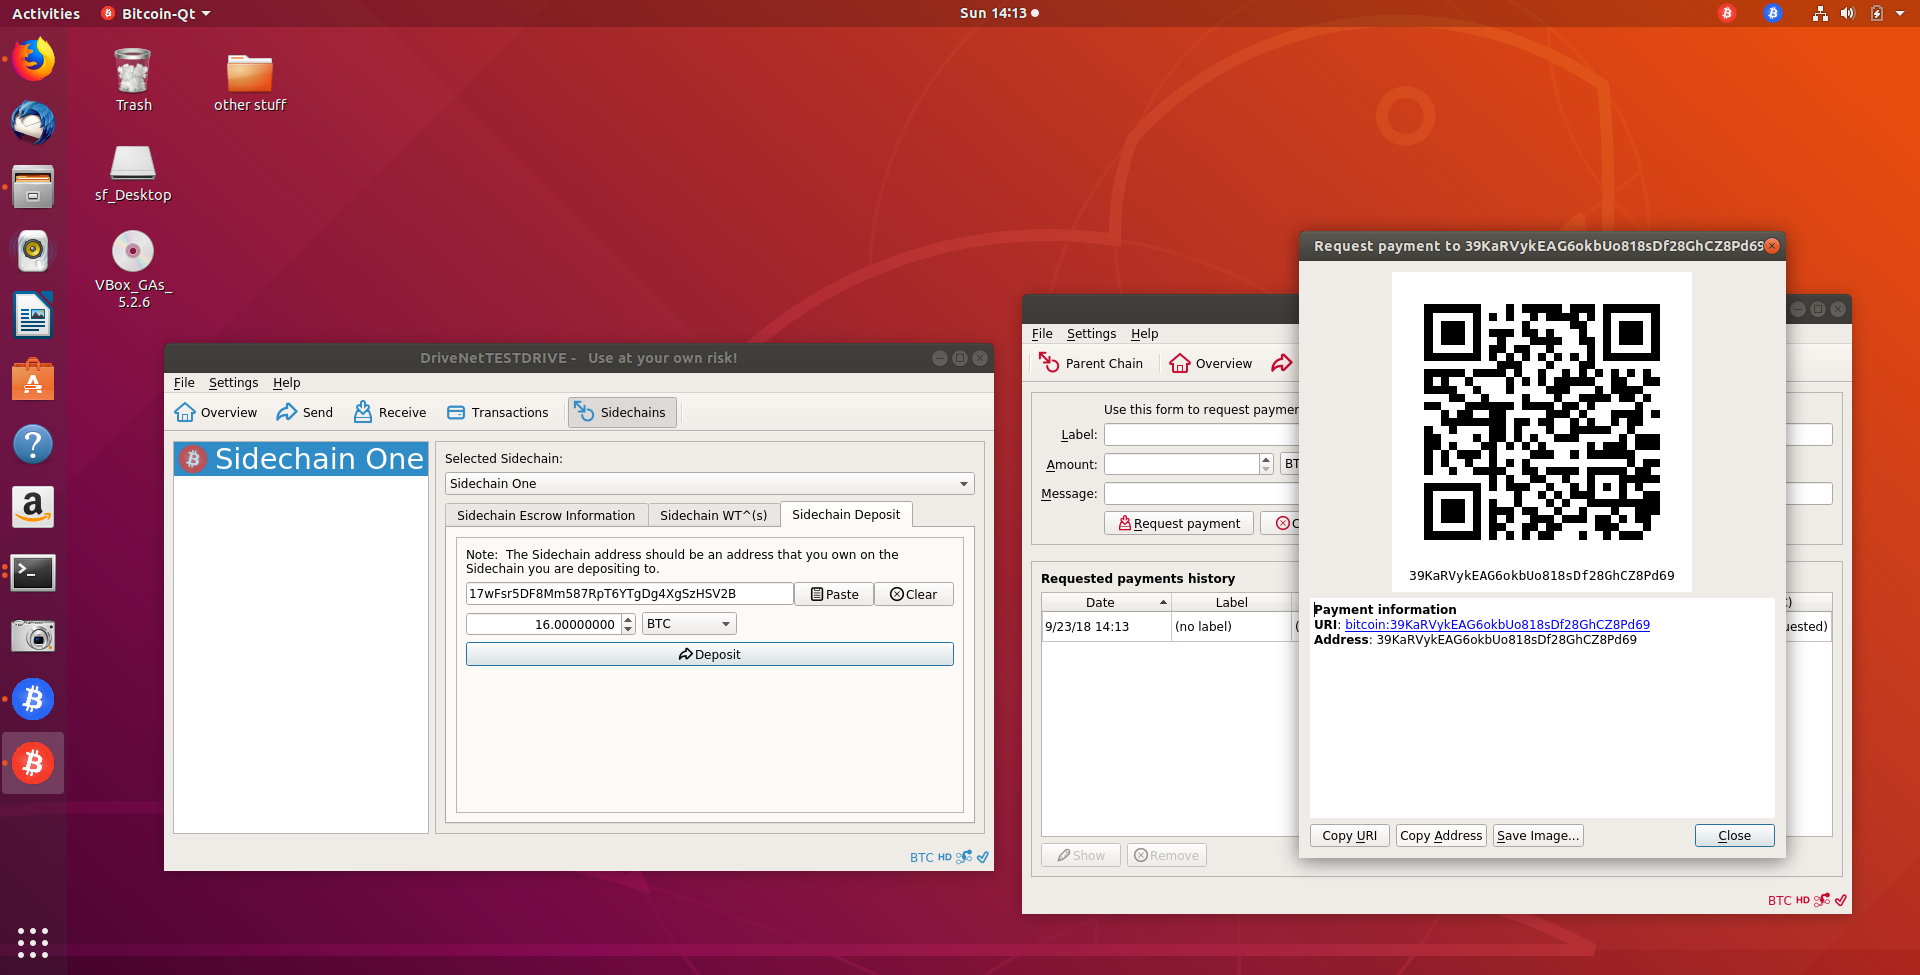Image resolution: width=1920 pixels, height=975 pixels.
Task: Click the blue Bitcoin tray icon in top bar
Action: (x=1773, y=13)
